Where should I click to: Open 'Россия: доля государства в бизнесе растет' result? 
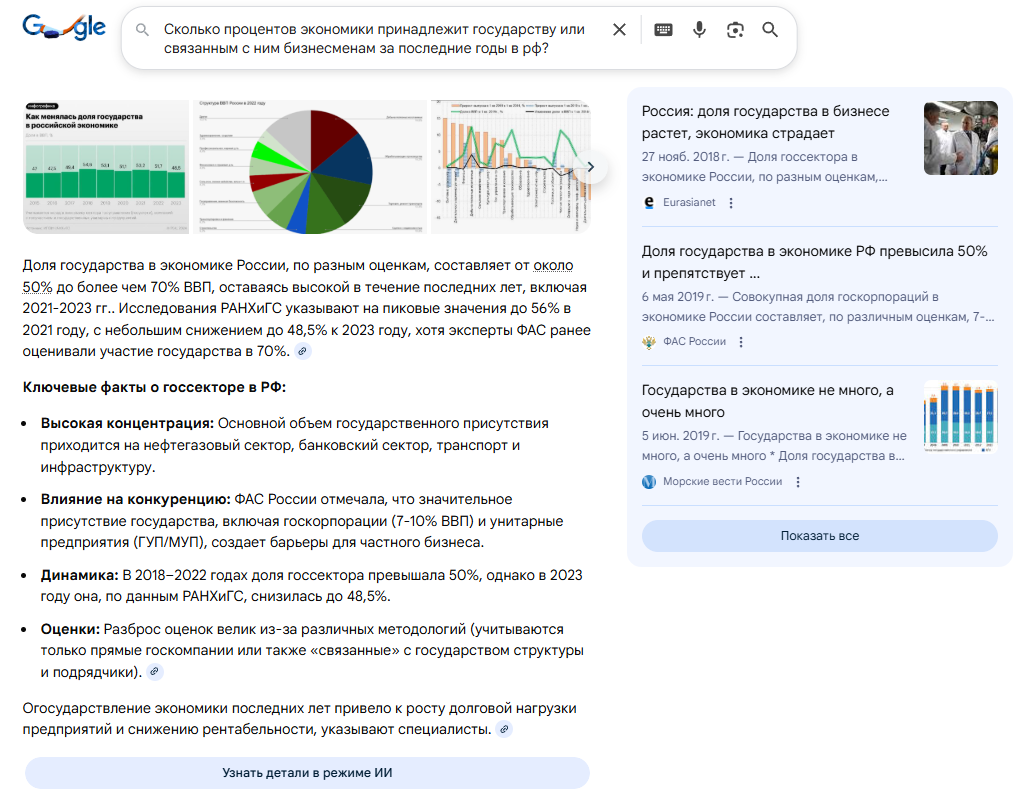tap(765, 122)
